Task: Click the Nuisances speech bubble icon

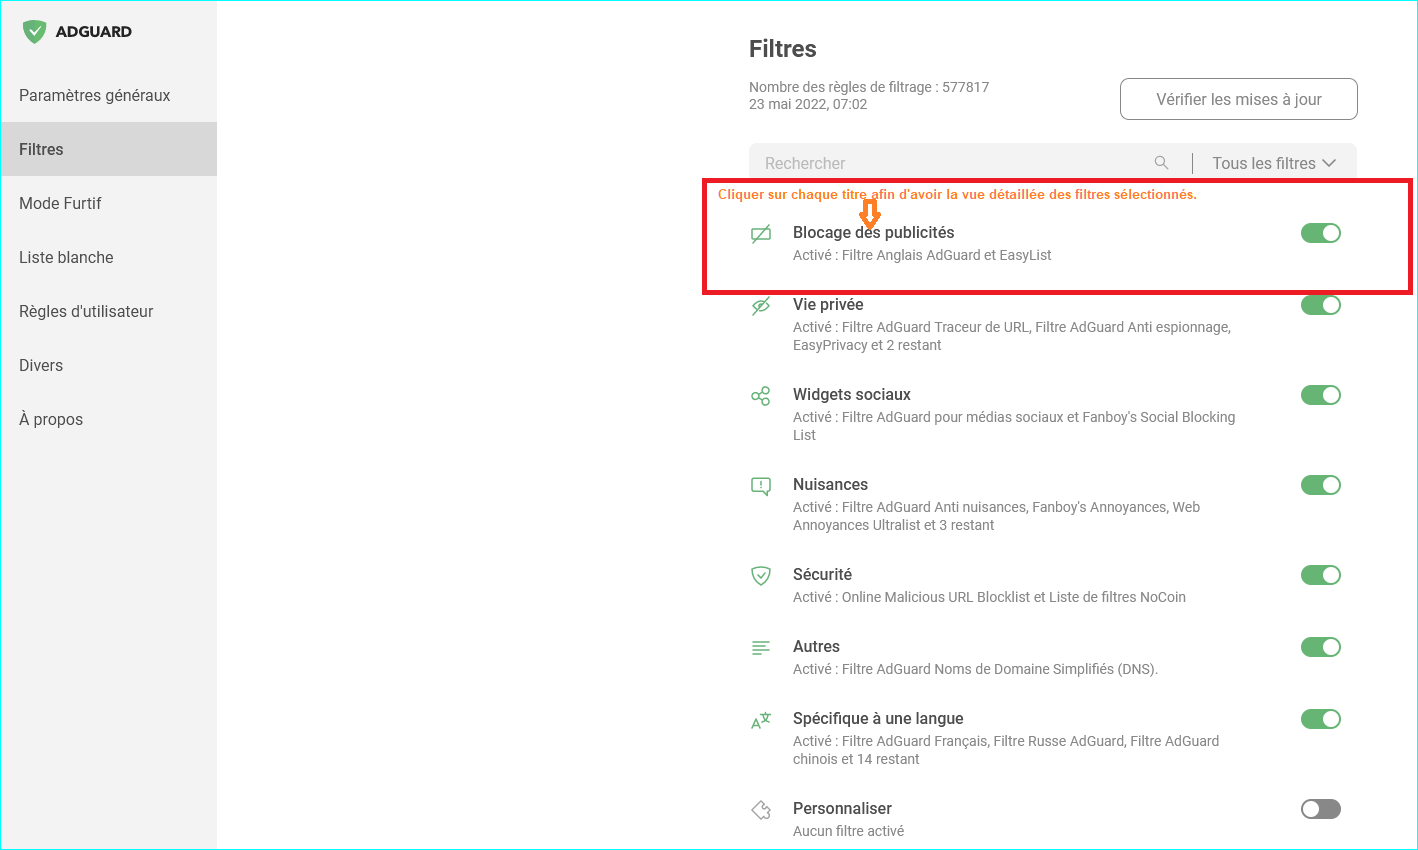Action: click(761, 486)
